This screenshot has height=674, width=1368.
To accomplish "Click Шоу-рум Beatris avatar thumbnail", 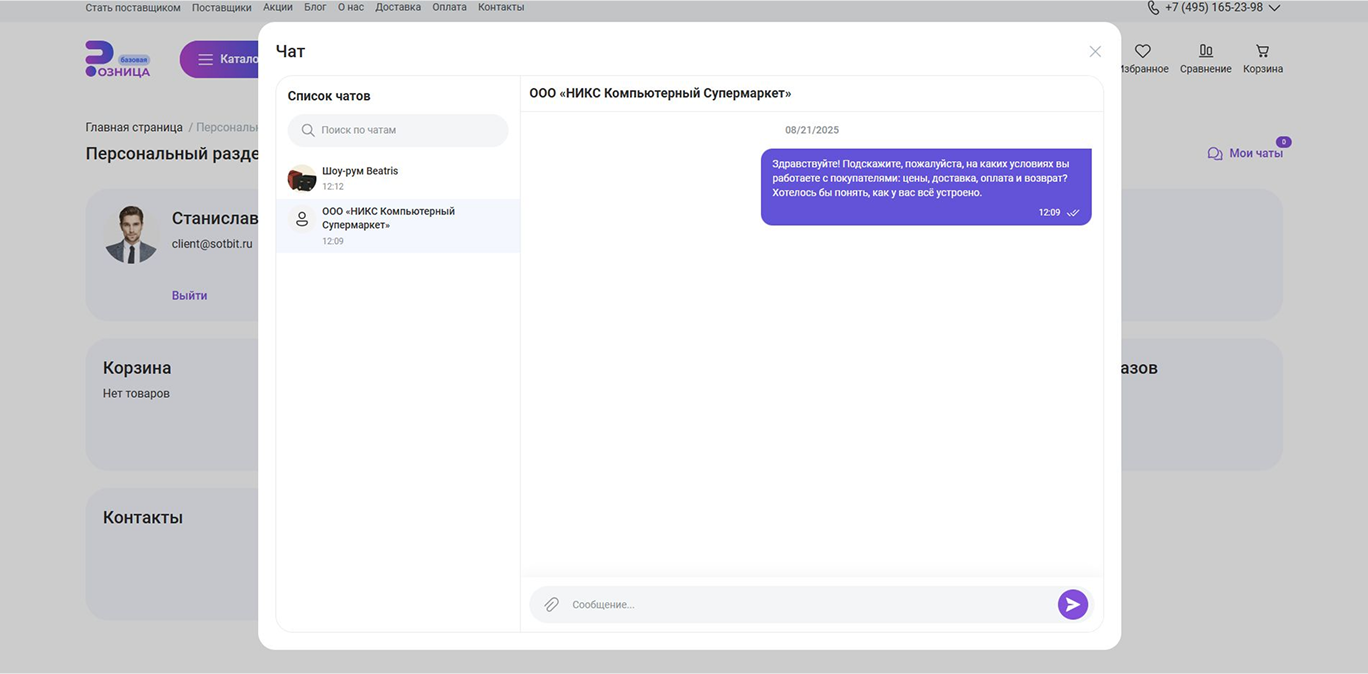I will [302, 179].
